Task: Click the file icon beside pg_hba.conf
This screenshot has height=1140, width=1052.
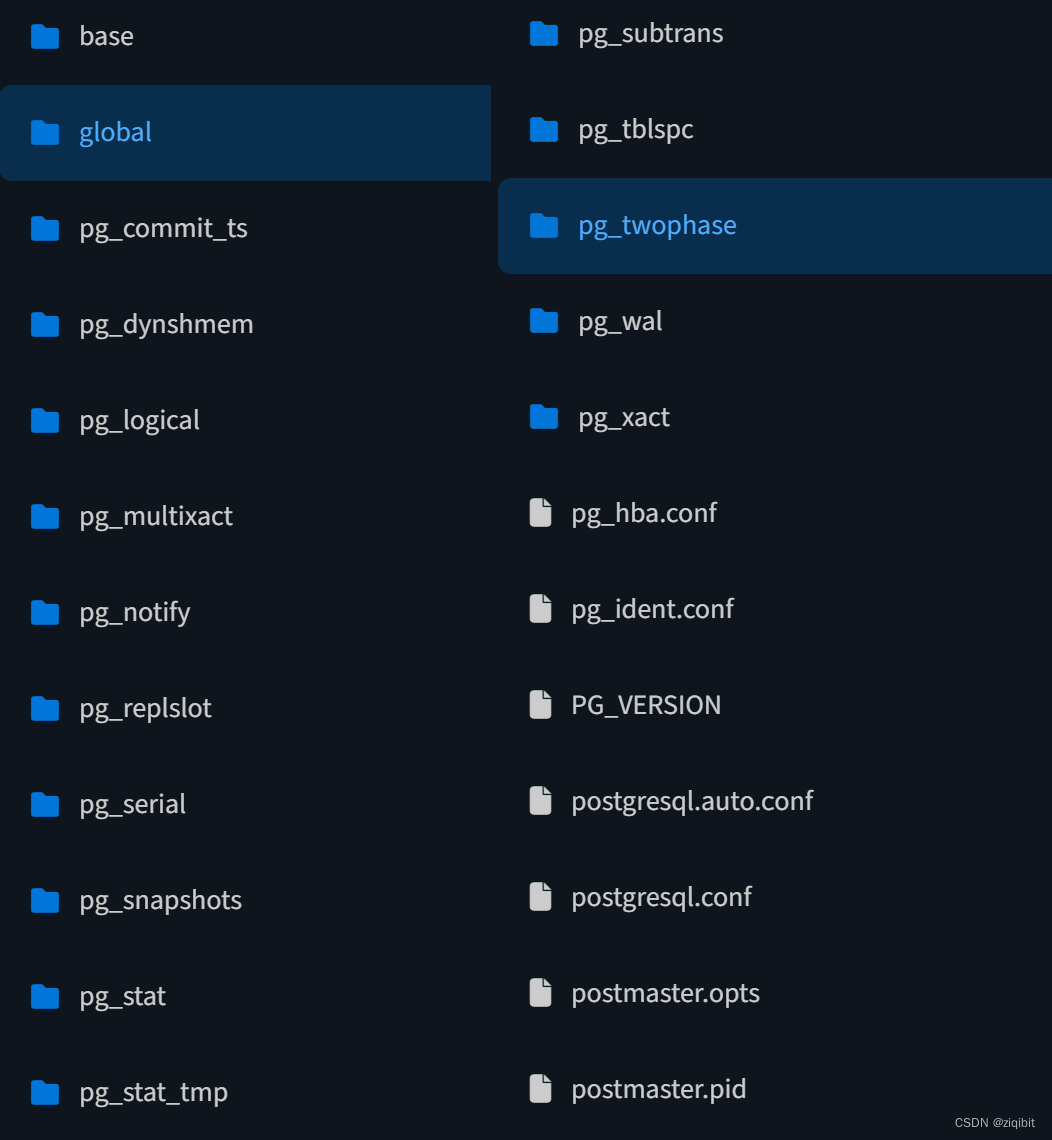Action: tap(540, 513)
